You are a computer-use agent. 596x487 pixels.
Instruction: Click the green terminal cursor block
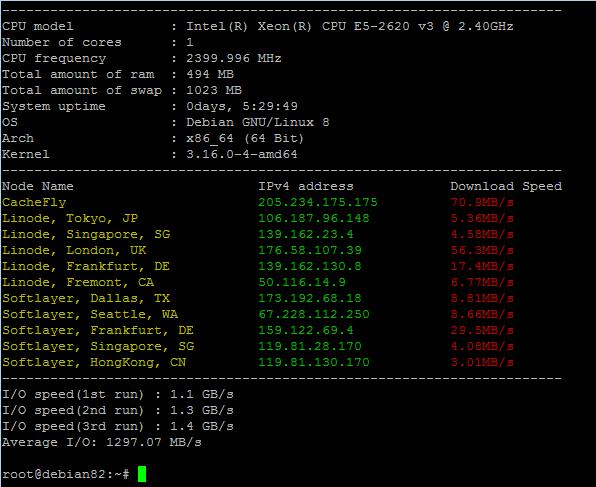pos(142,474)
